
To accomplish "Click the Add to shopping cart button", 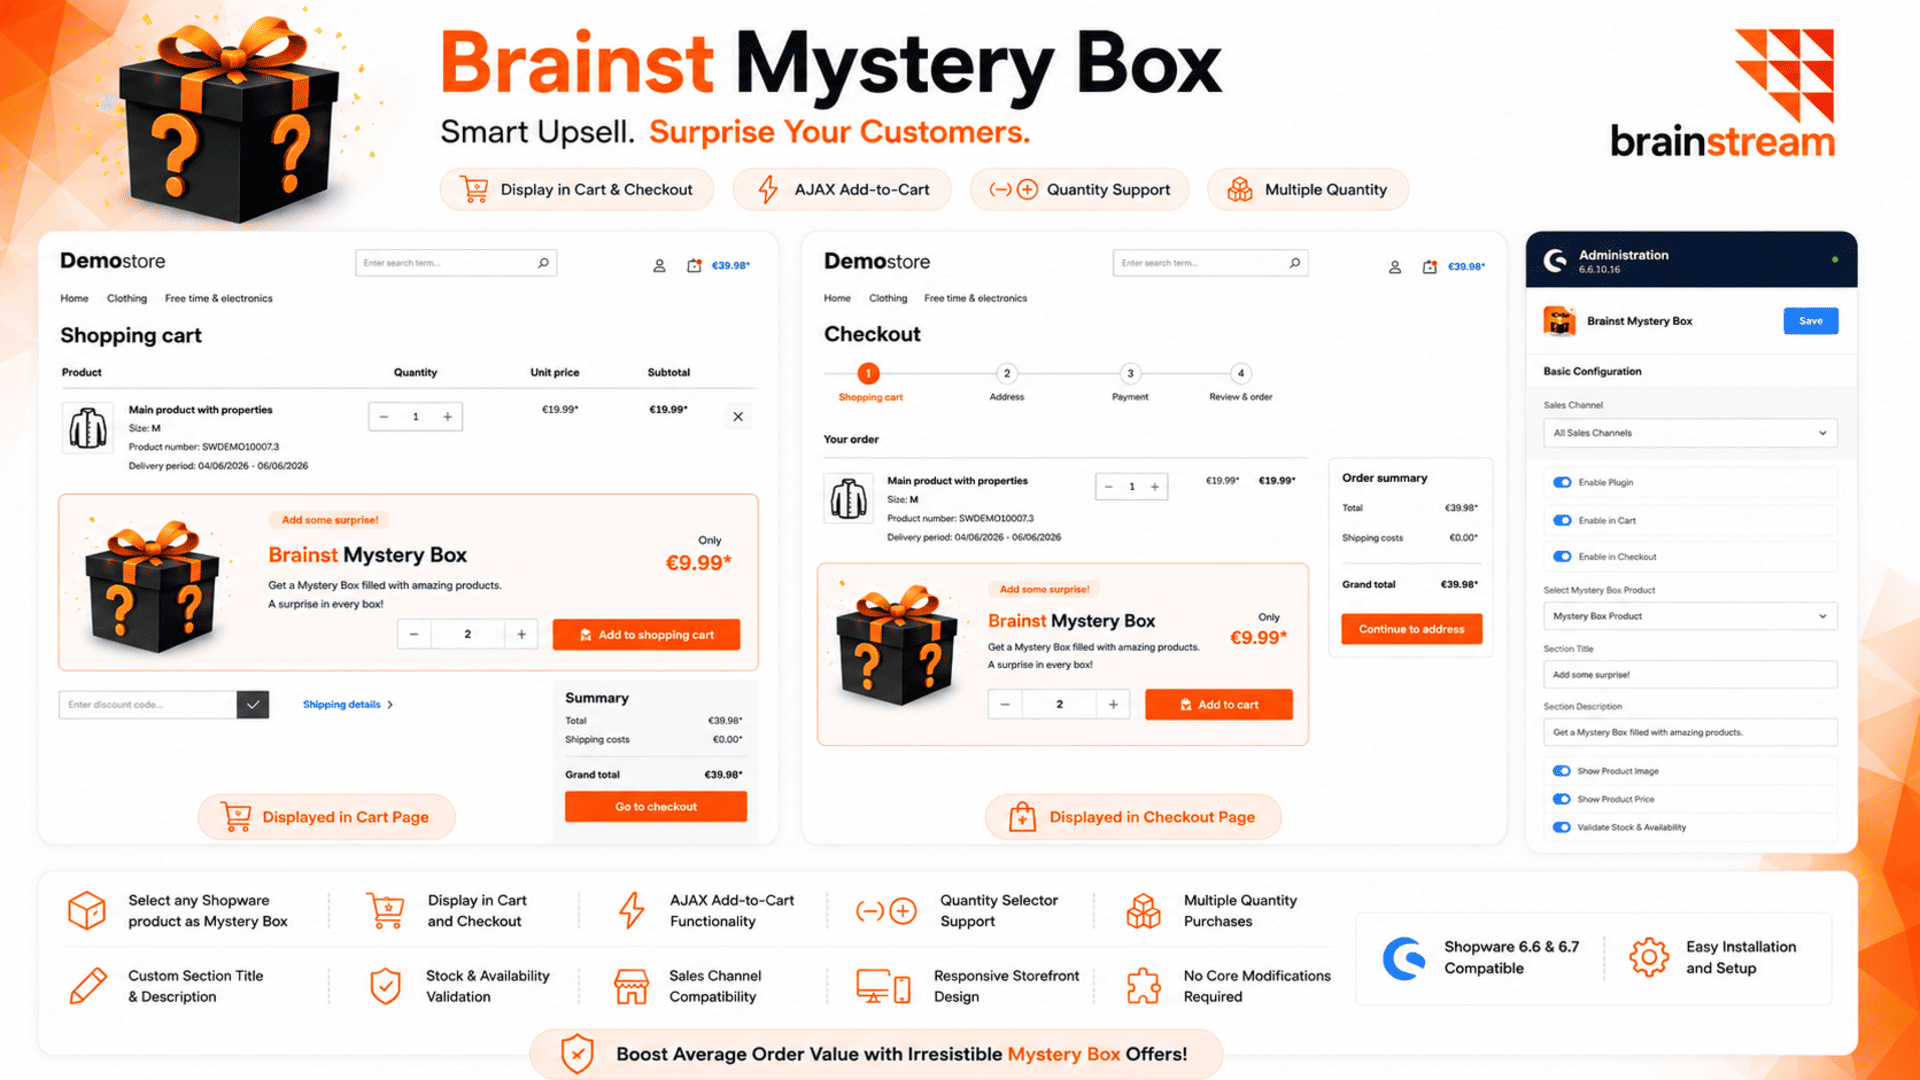I will coord(646,635).
